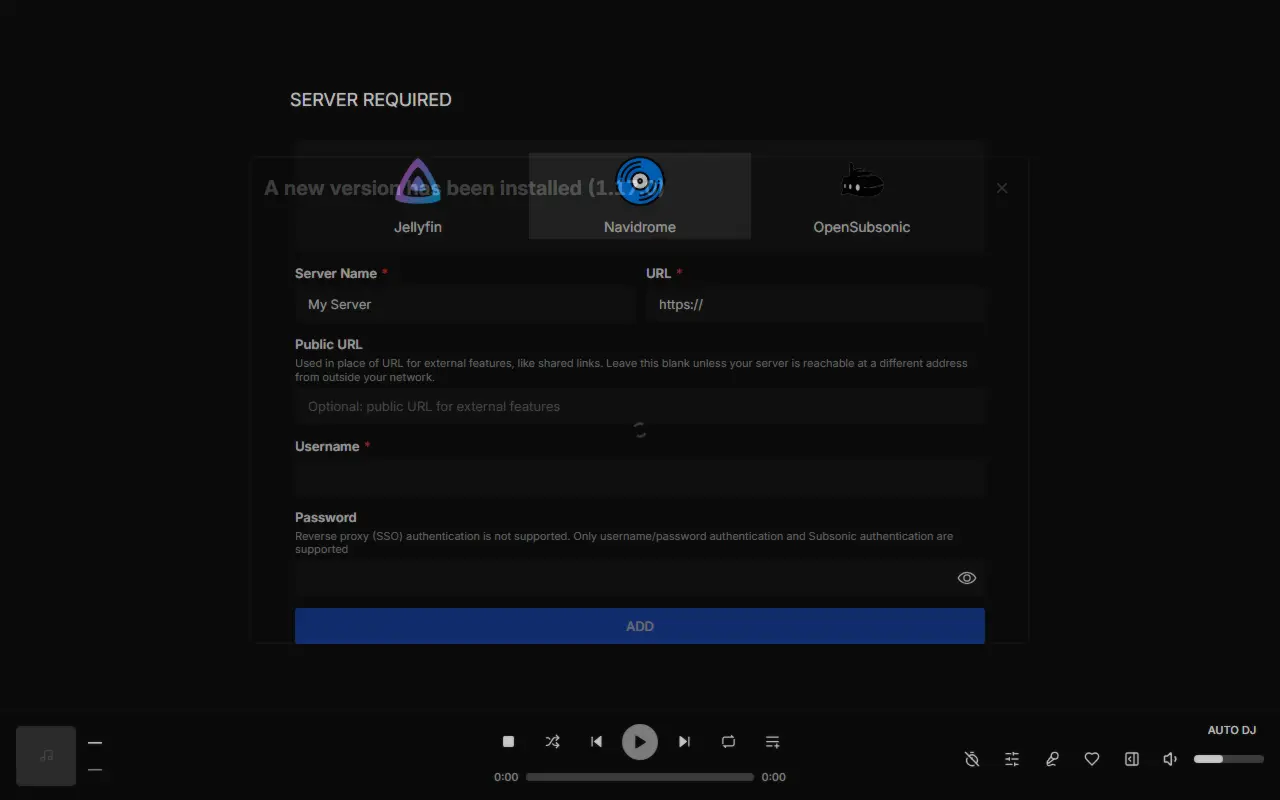The height and width of the screenshot is (800, 1280).
Task: Open the sleep timer icon
Action: [972, 759]
